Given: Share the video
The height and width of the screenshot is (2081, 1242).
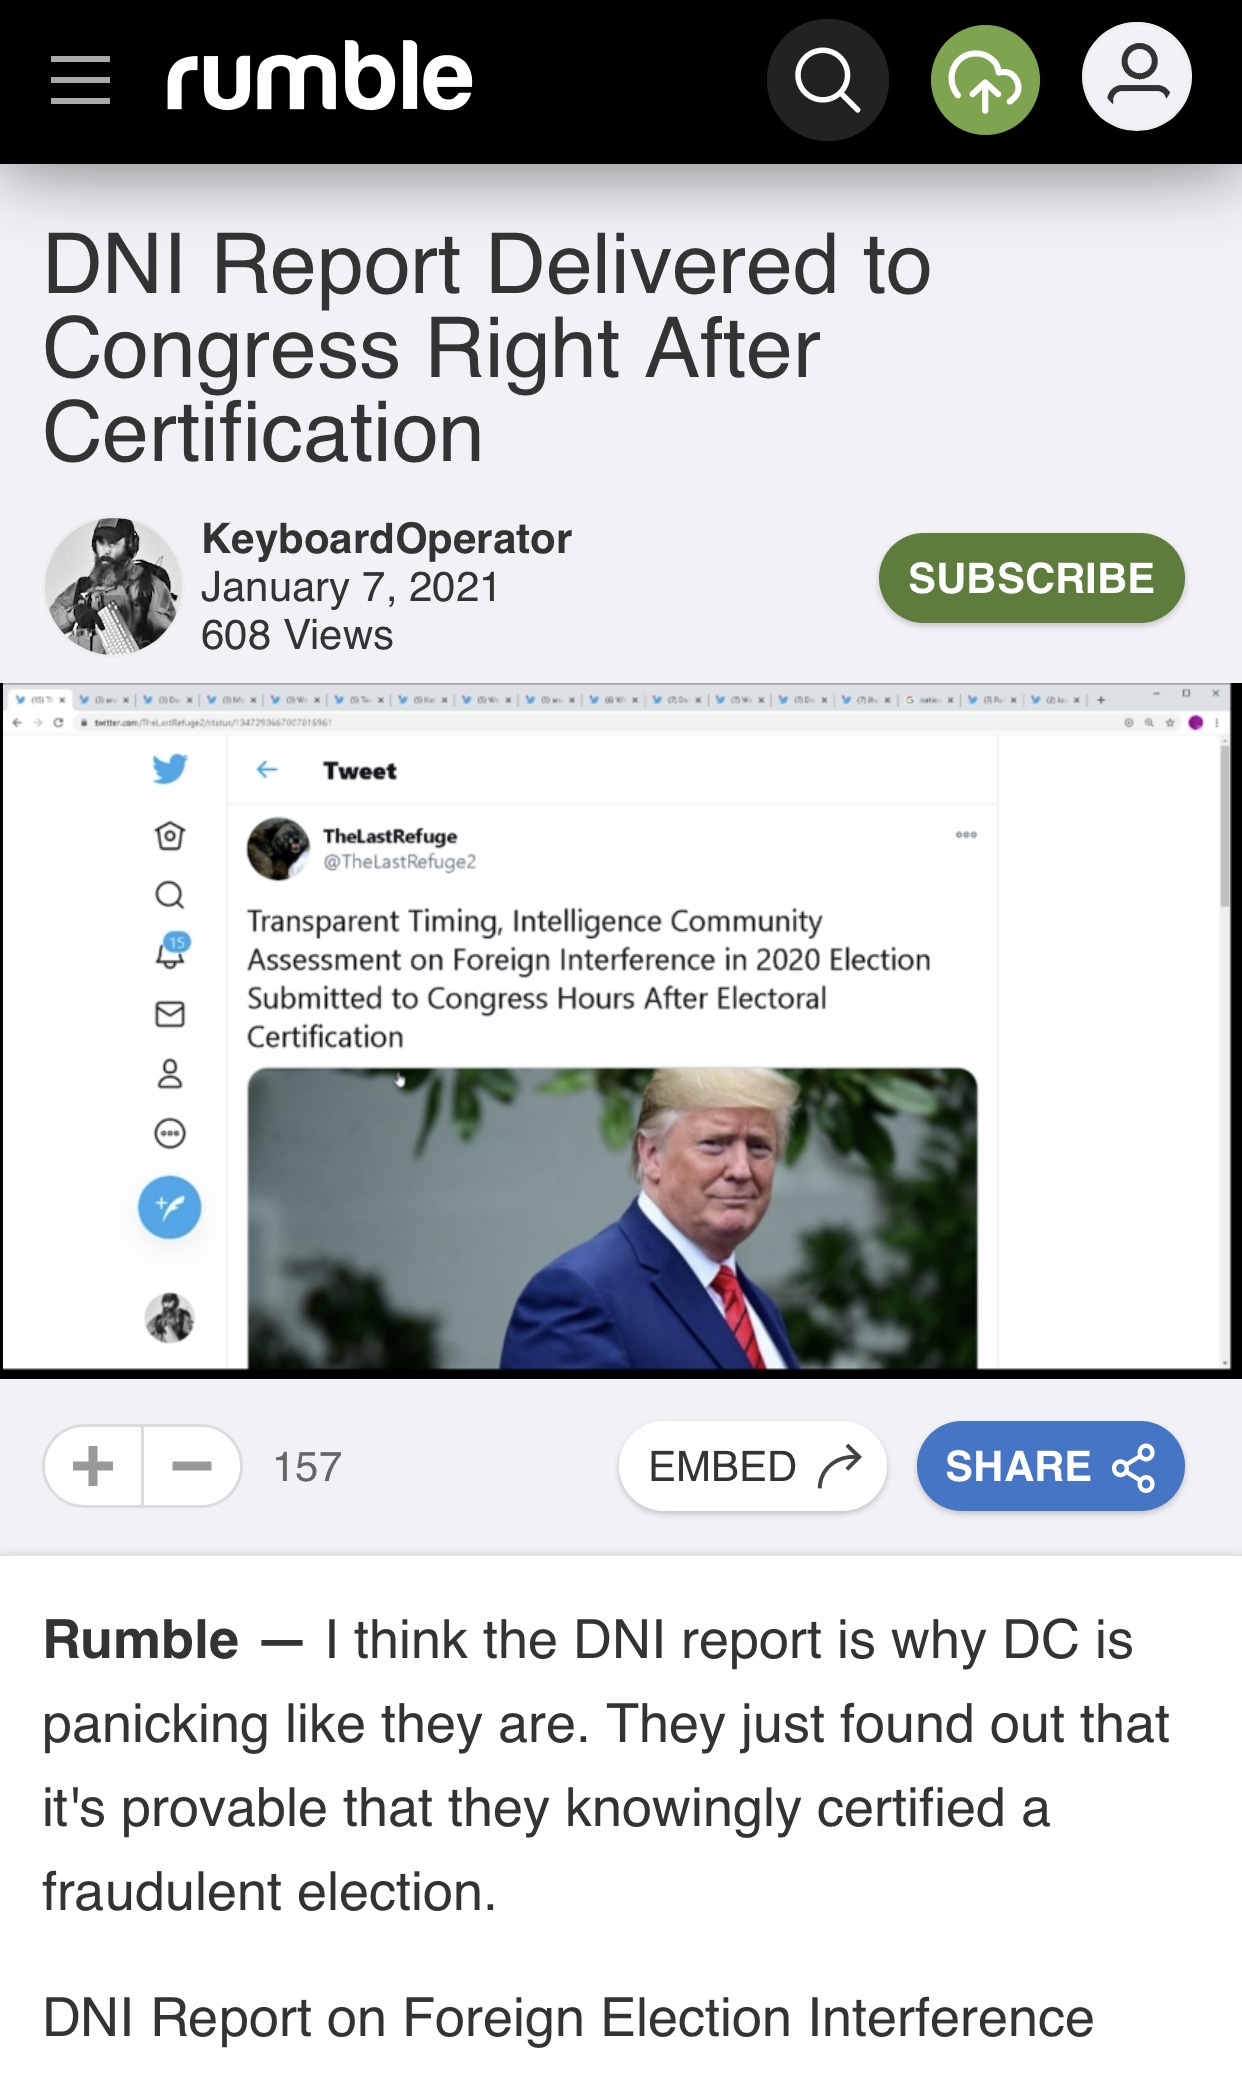Looking at the screenshot, I should (x=1050, y=1466).
